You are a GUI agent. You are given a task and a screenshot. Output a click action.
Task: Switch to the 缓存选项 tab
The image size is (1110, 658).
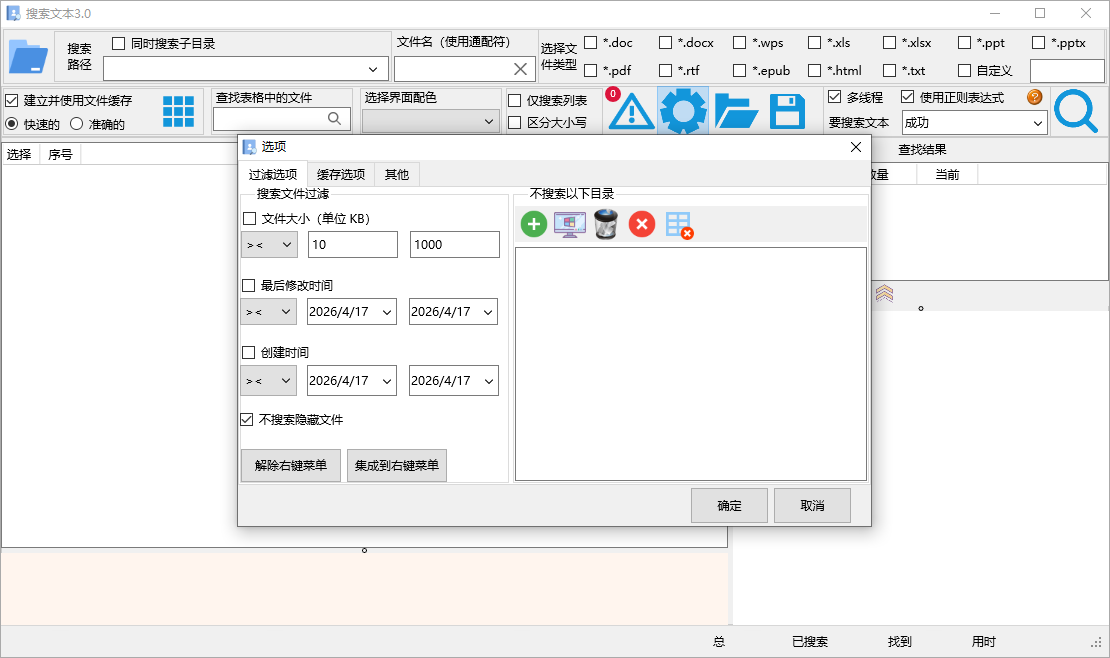point(341,173)
